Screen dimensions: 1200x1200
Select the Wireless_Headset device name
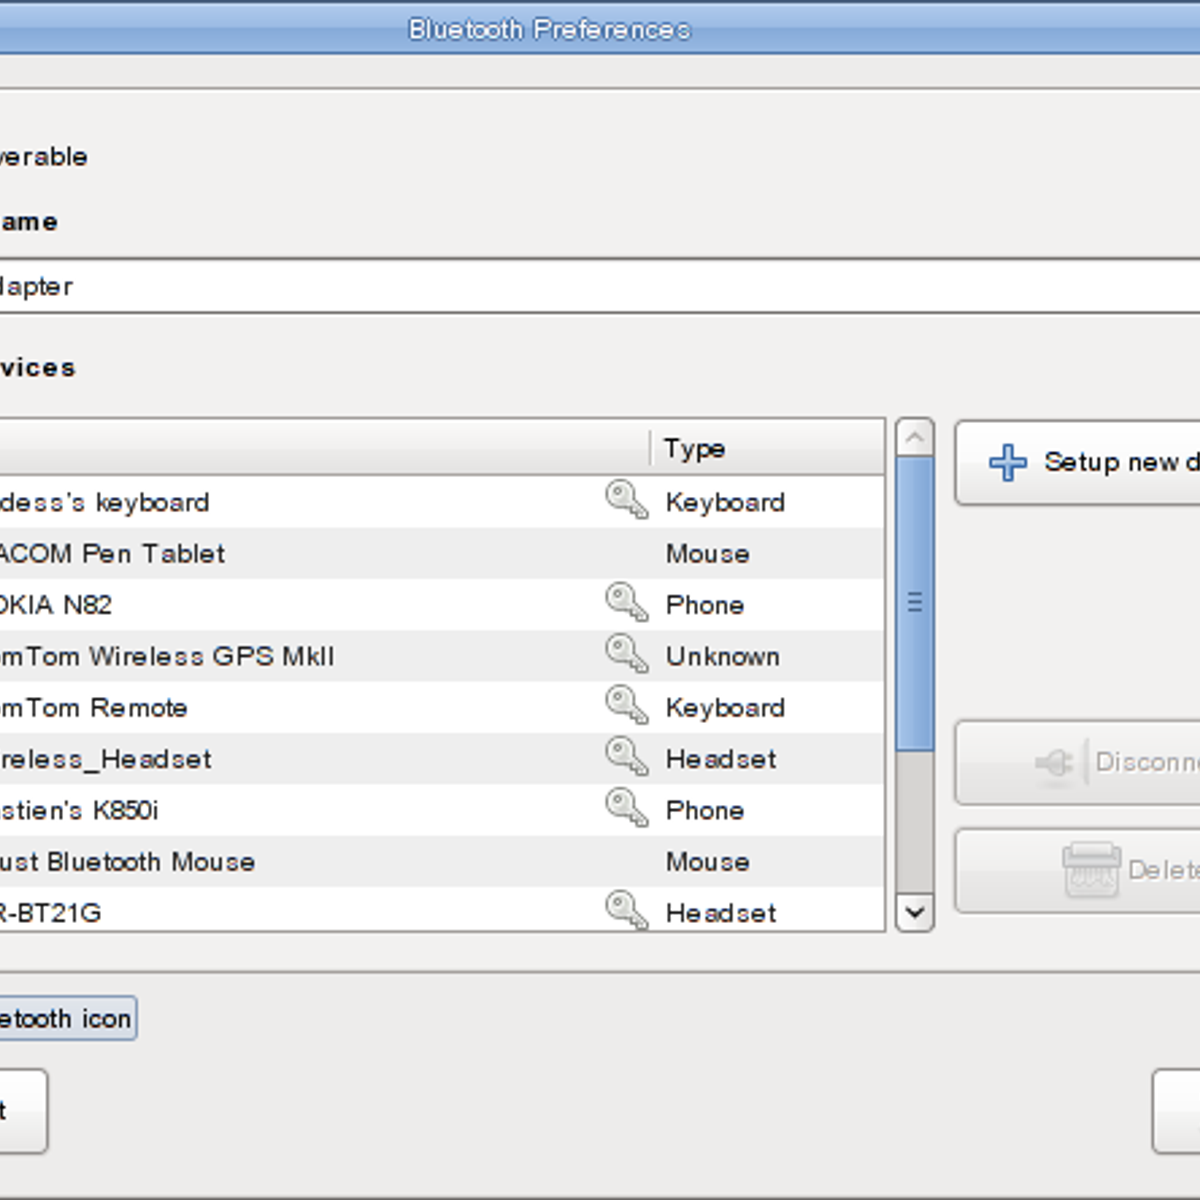[106, 759]
